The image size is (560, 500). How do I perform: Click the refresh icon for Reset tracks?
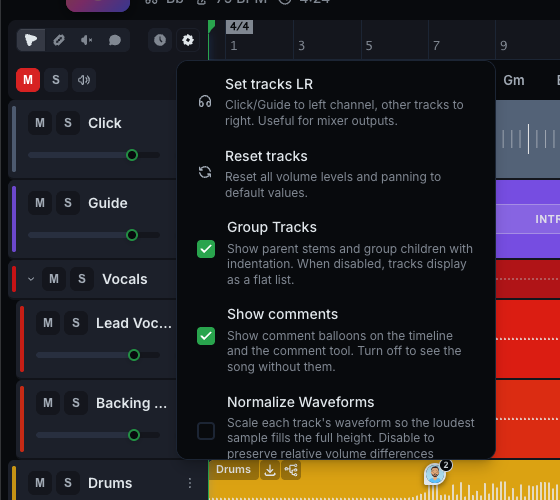205,172
